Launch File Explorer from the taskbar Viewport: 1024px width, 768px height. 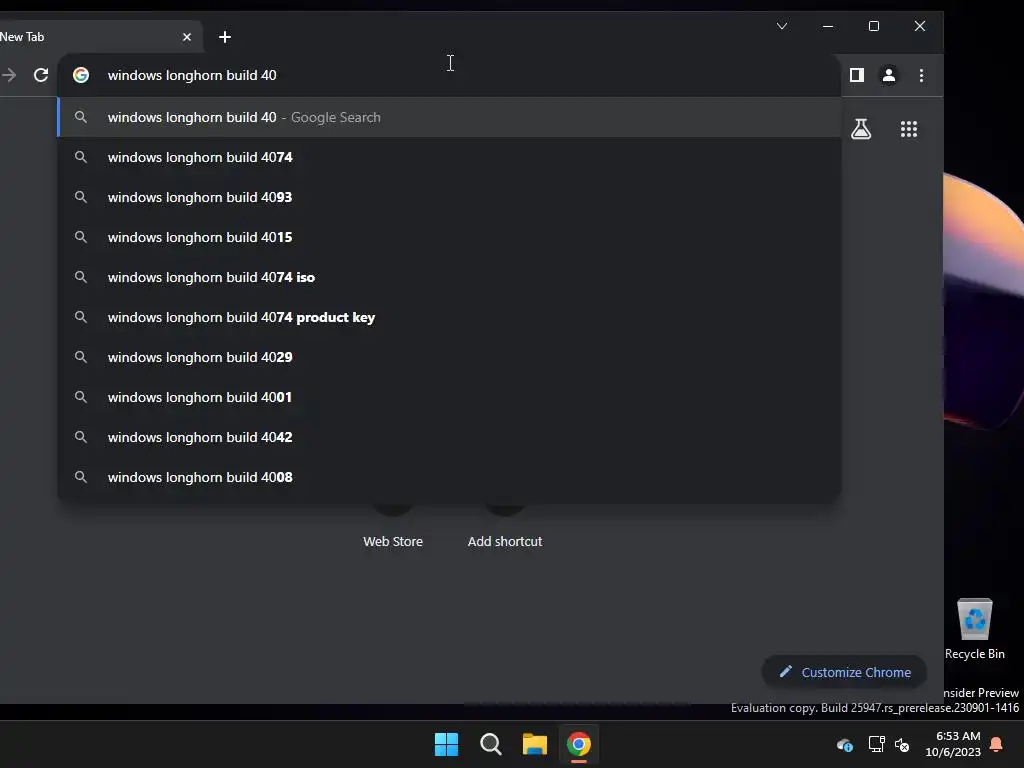pos(535,744)
